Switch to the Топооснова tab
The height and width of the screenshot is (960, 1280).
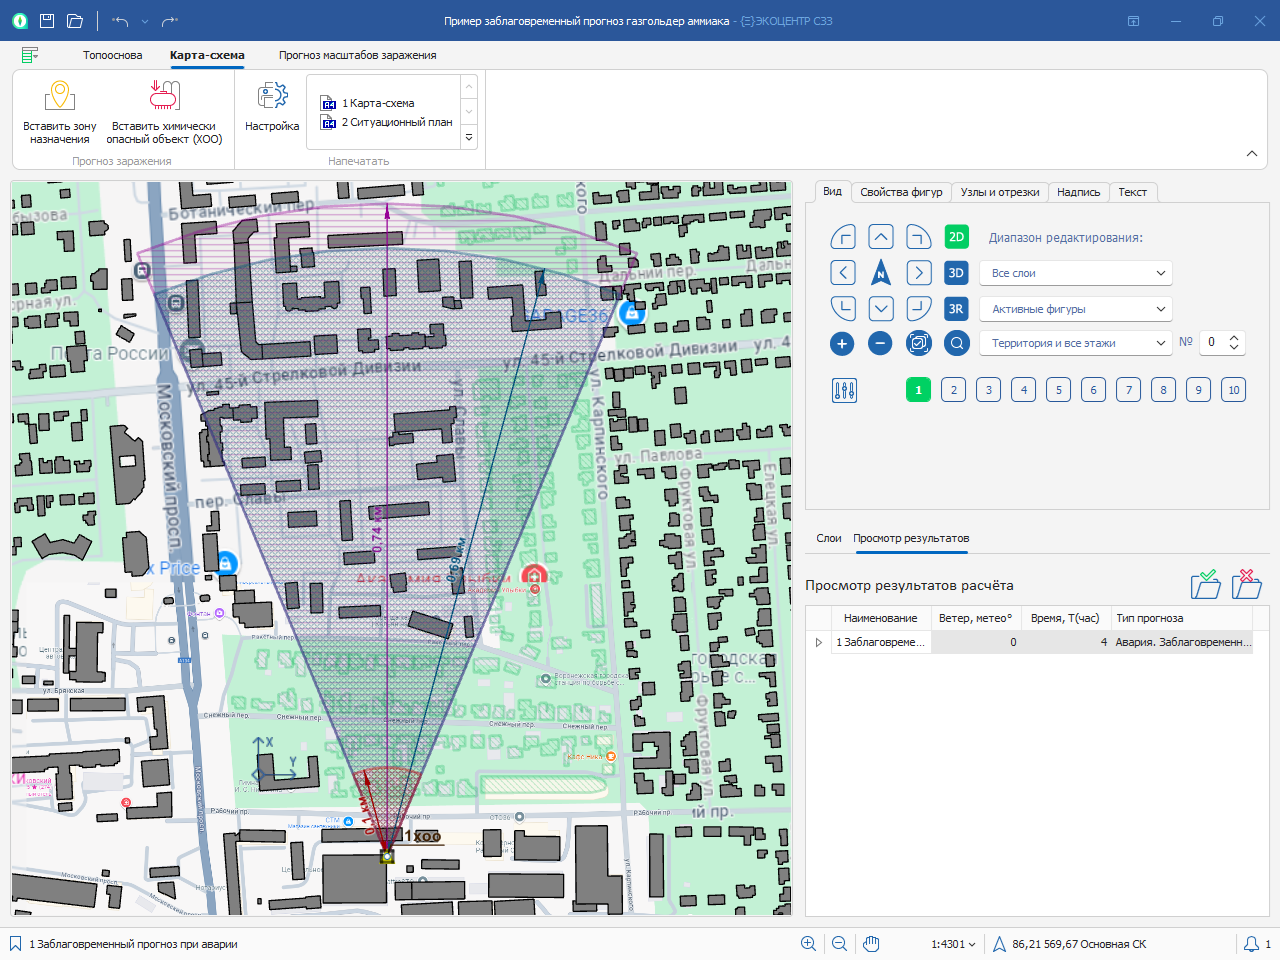tap(112, 55)
